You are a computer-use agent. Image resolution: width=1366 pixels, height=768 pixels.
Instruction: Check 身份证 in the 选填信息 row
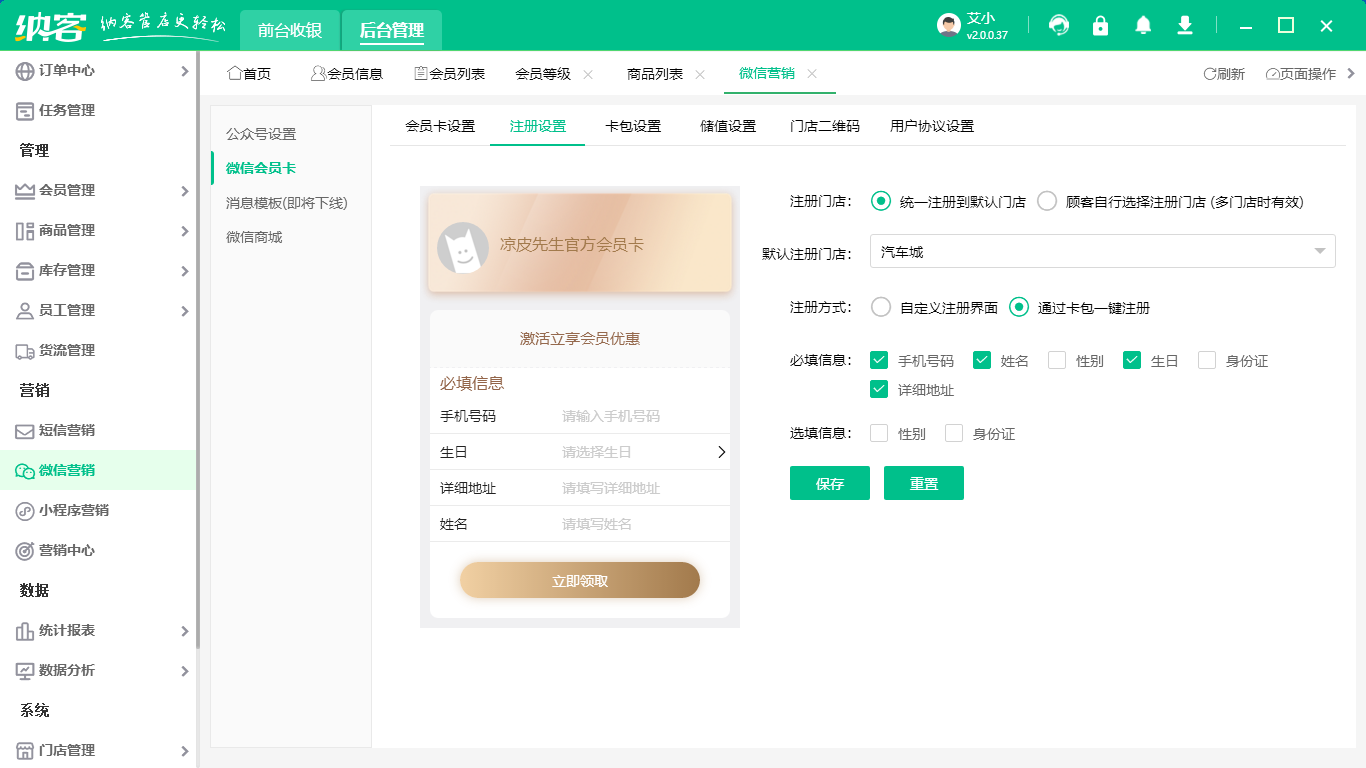point(953,433)
